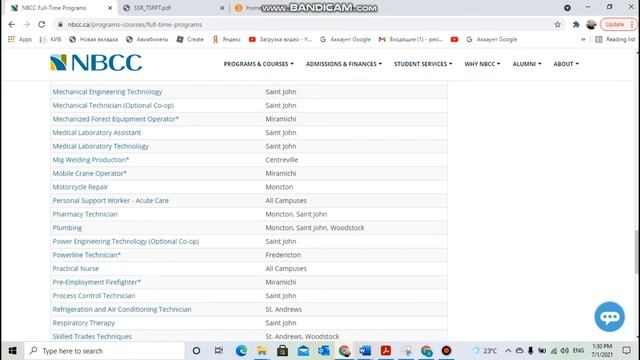Open the volume control in system tray
The image size is (640, 360).
click(x=564, y=351)
